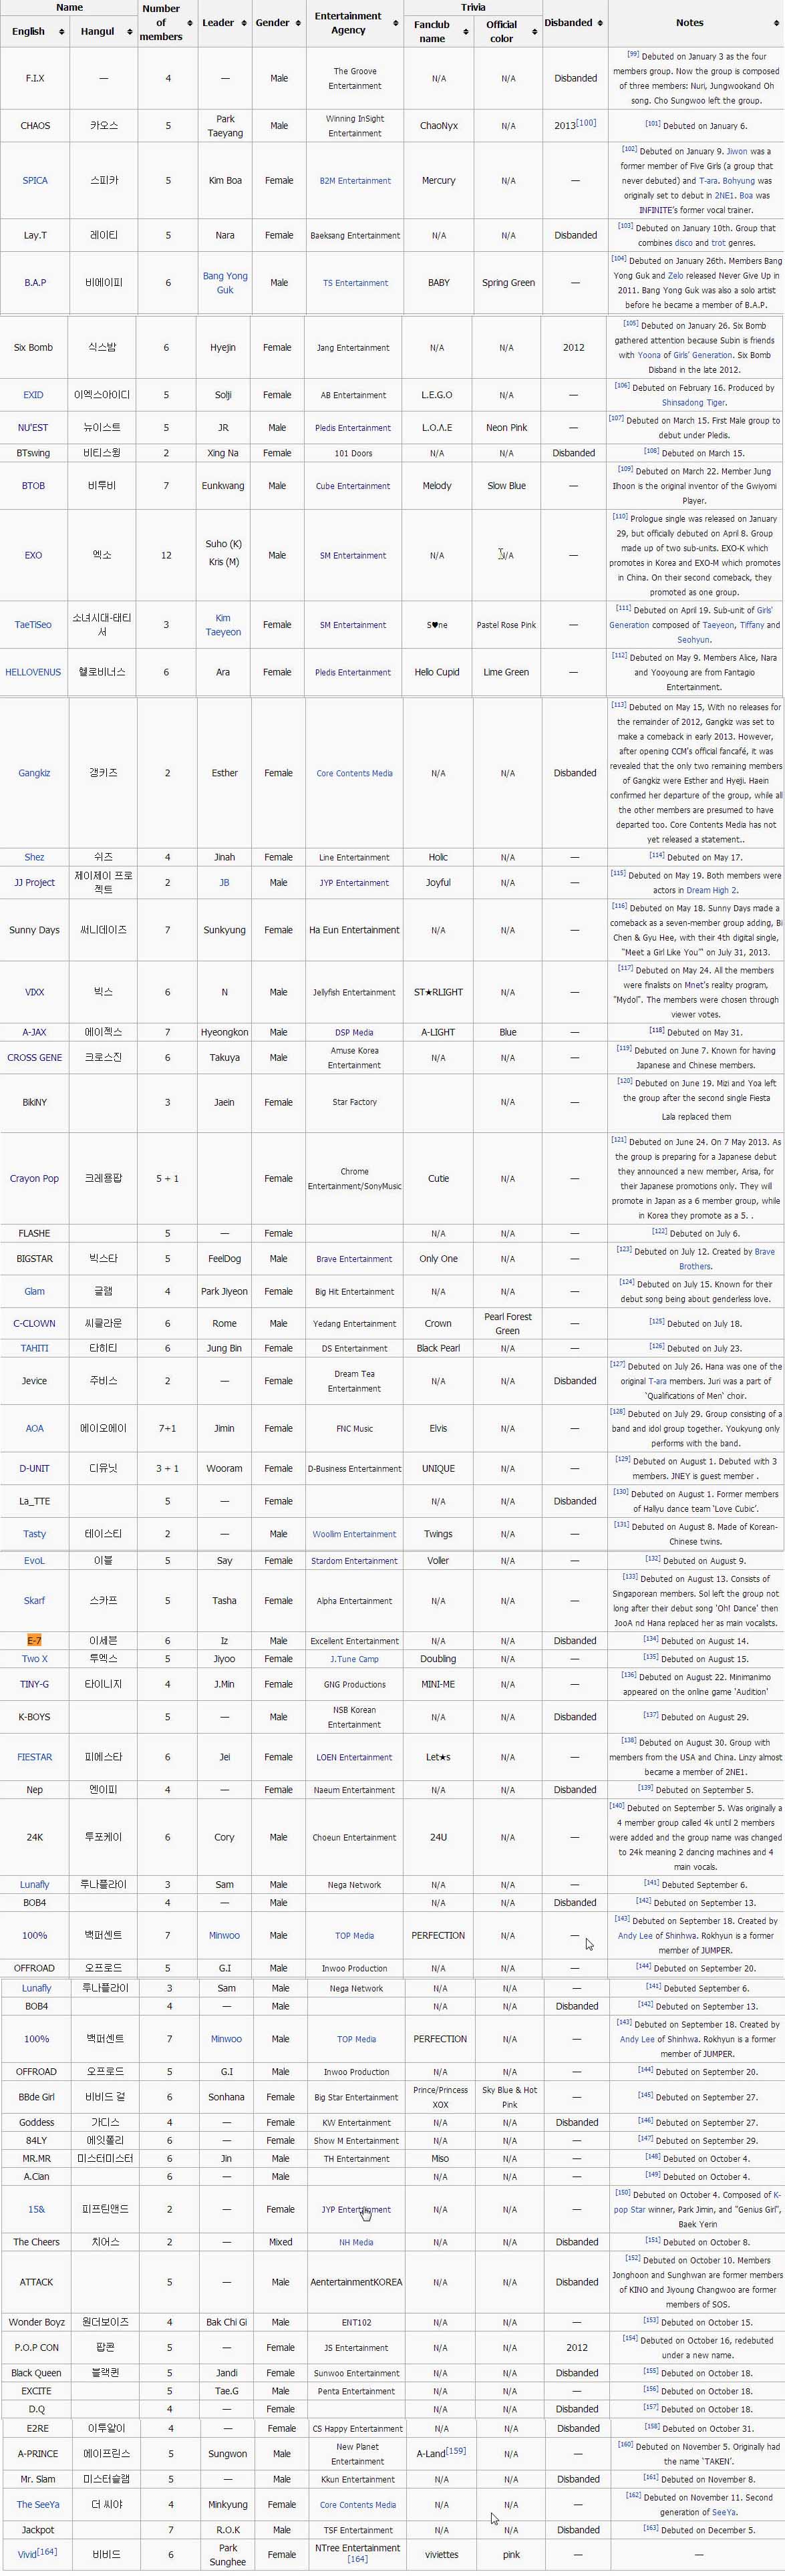Open leader Kim Taeyeon's page
This screenshot has width=785, height=2576.
pyautogui.click(x=223, y=625)
